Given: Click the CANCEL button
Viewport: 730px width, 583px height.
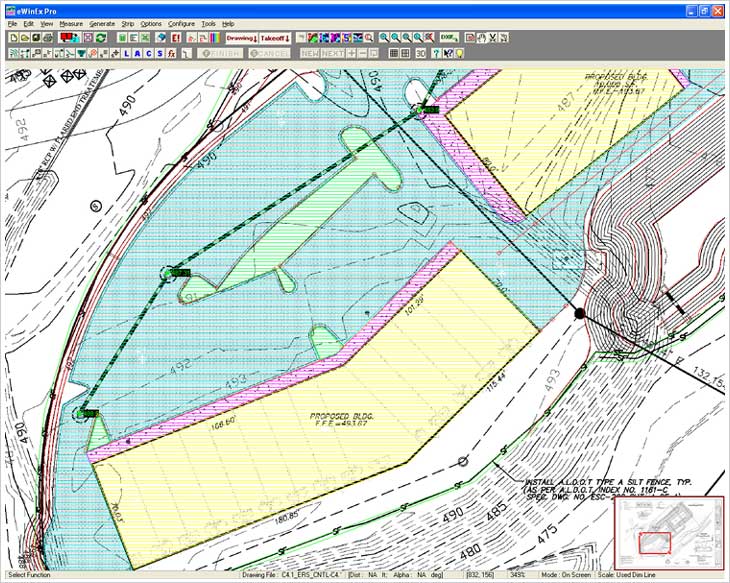Looking at the screenshot, I should pyautogui.click(x=270, y=53).
